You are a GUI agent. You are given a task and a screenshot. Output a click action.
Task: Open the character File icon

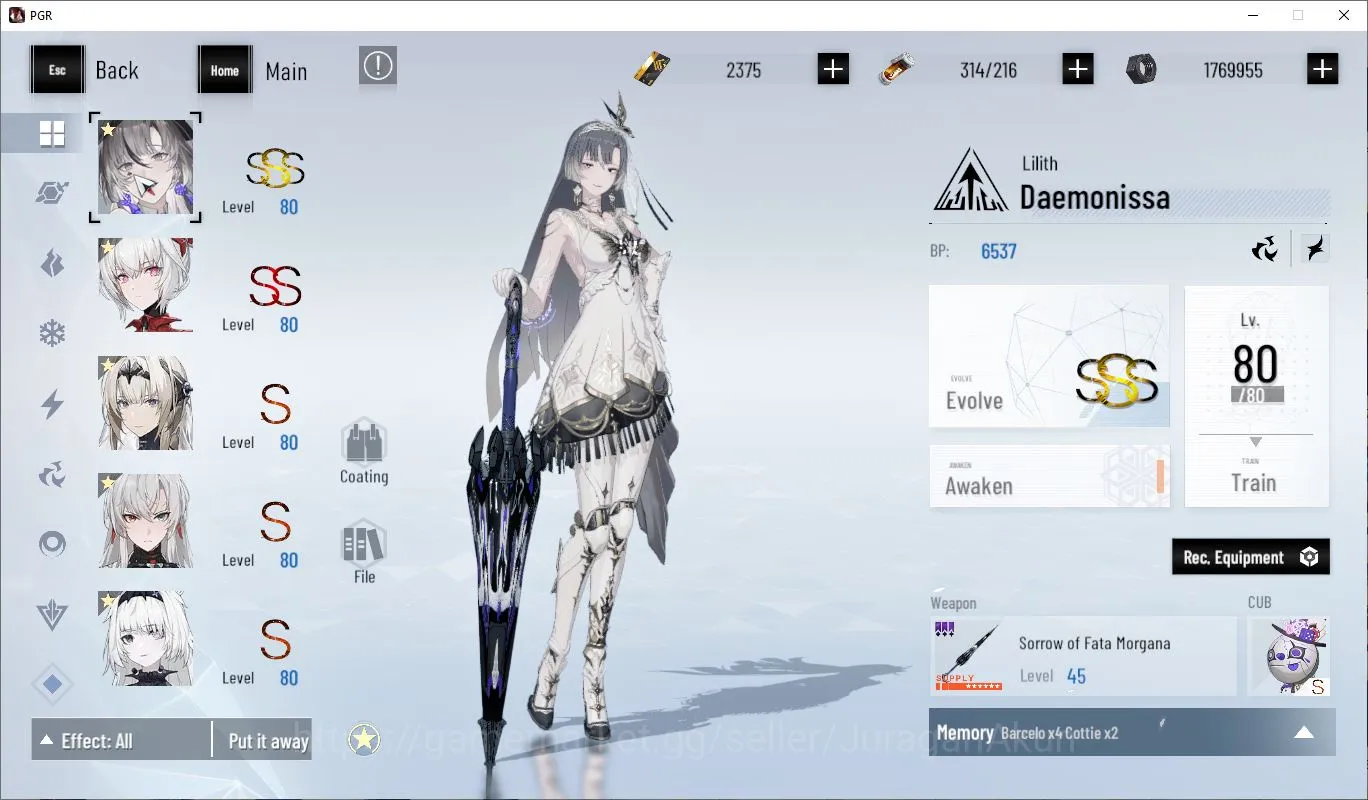click(364, 552)
